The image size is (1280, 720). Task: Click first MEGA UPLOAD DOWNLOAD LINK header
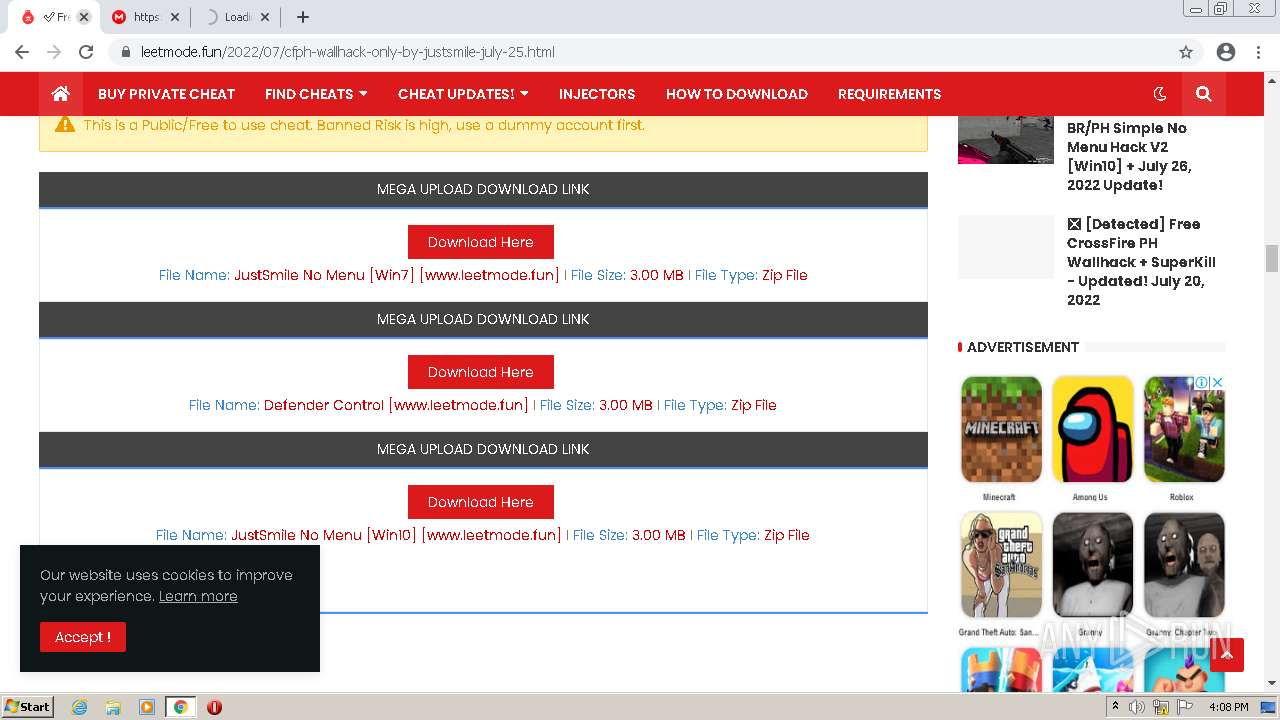click(483, 189)
